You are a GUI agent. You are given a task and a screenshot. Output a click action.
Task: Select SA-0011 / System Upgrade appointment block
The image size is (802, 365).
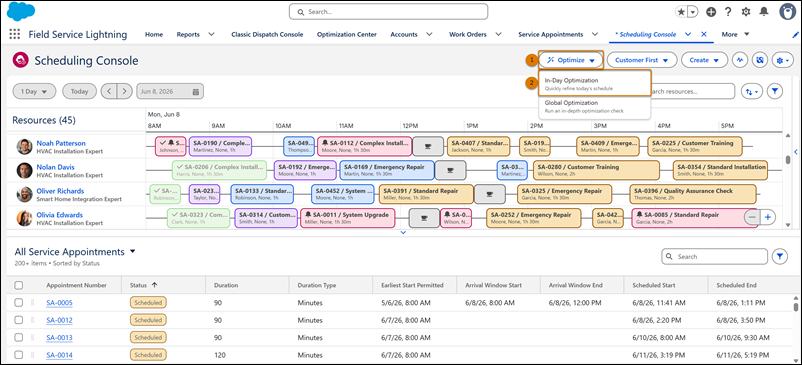pyautogui.click(x=348, y=218)
